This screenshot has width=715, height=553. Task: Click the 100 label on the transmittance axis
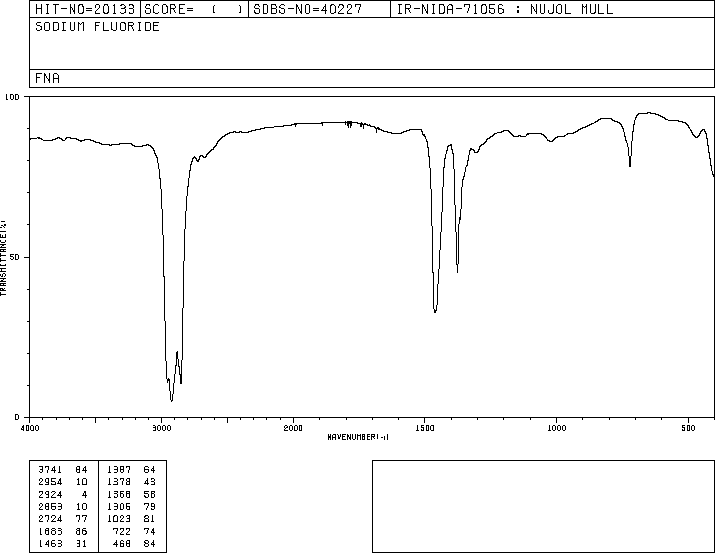(x=12, y=97)
